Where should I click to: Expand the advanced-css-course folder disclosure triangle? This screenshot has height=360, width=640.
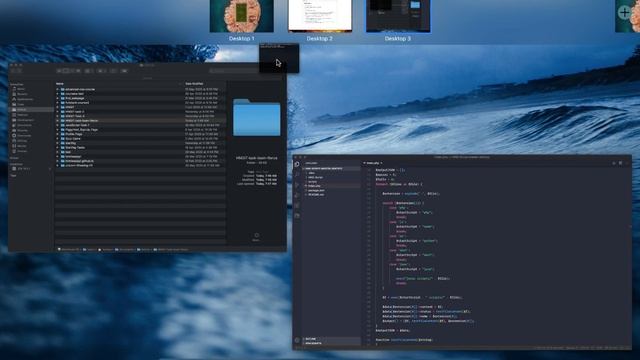click(x=58, y=89)
